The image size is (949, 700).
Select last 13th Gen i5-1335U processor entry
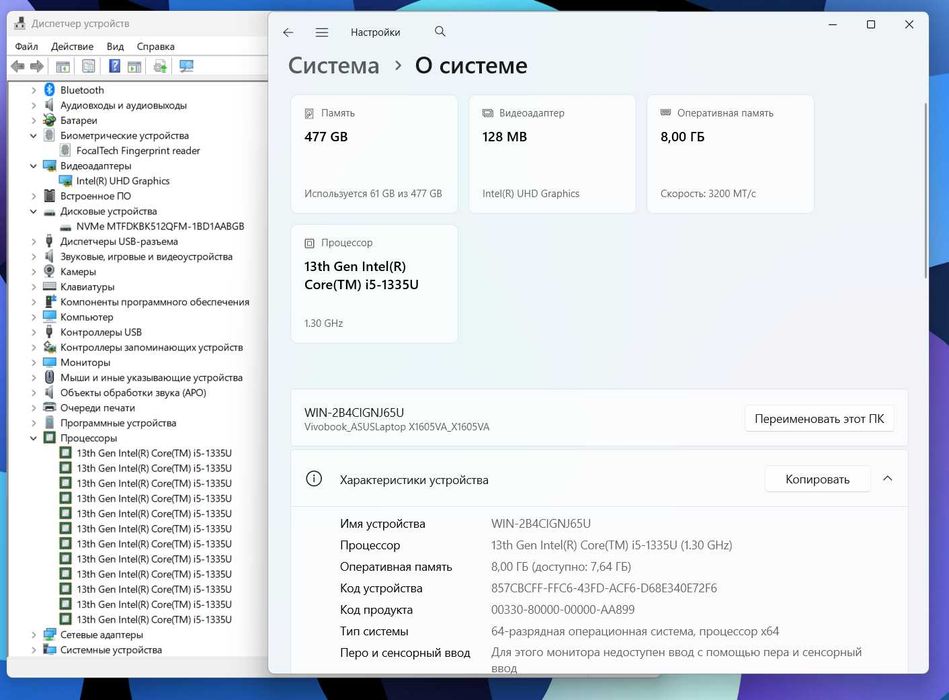(x=154, y=620)
